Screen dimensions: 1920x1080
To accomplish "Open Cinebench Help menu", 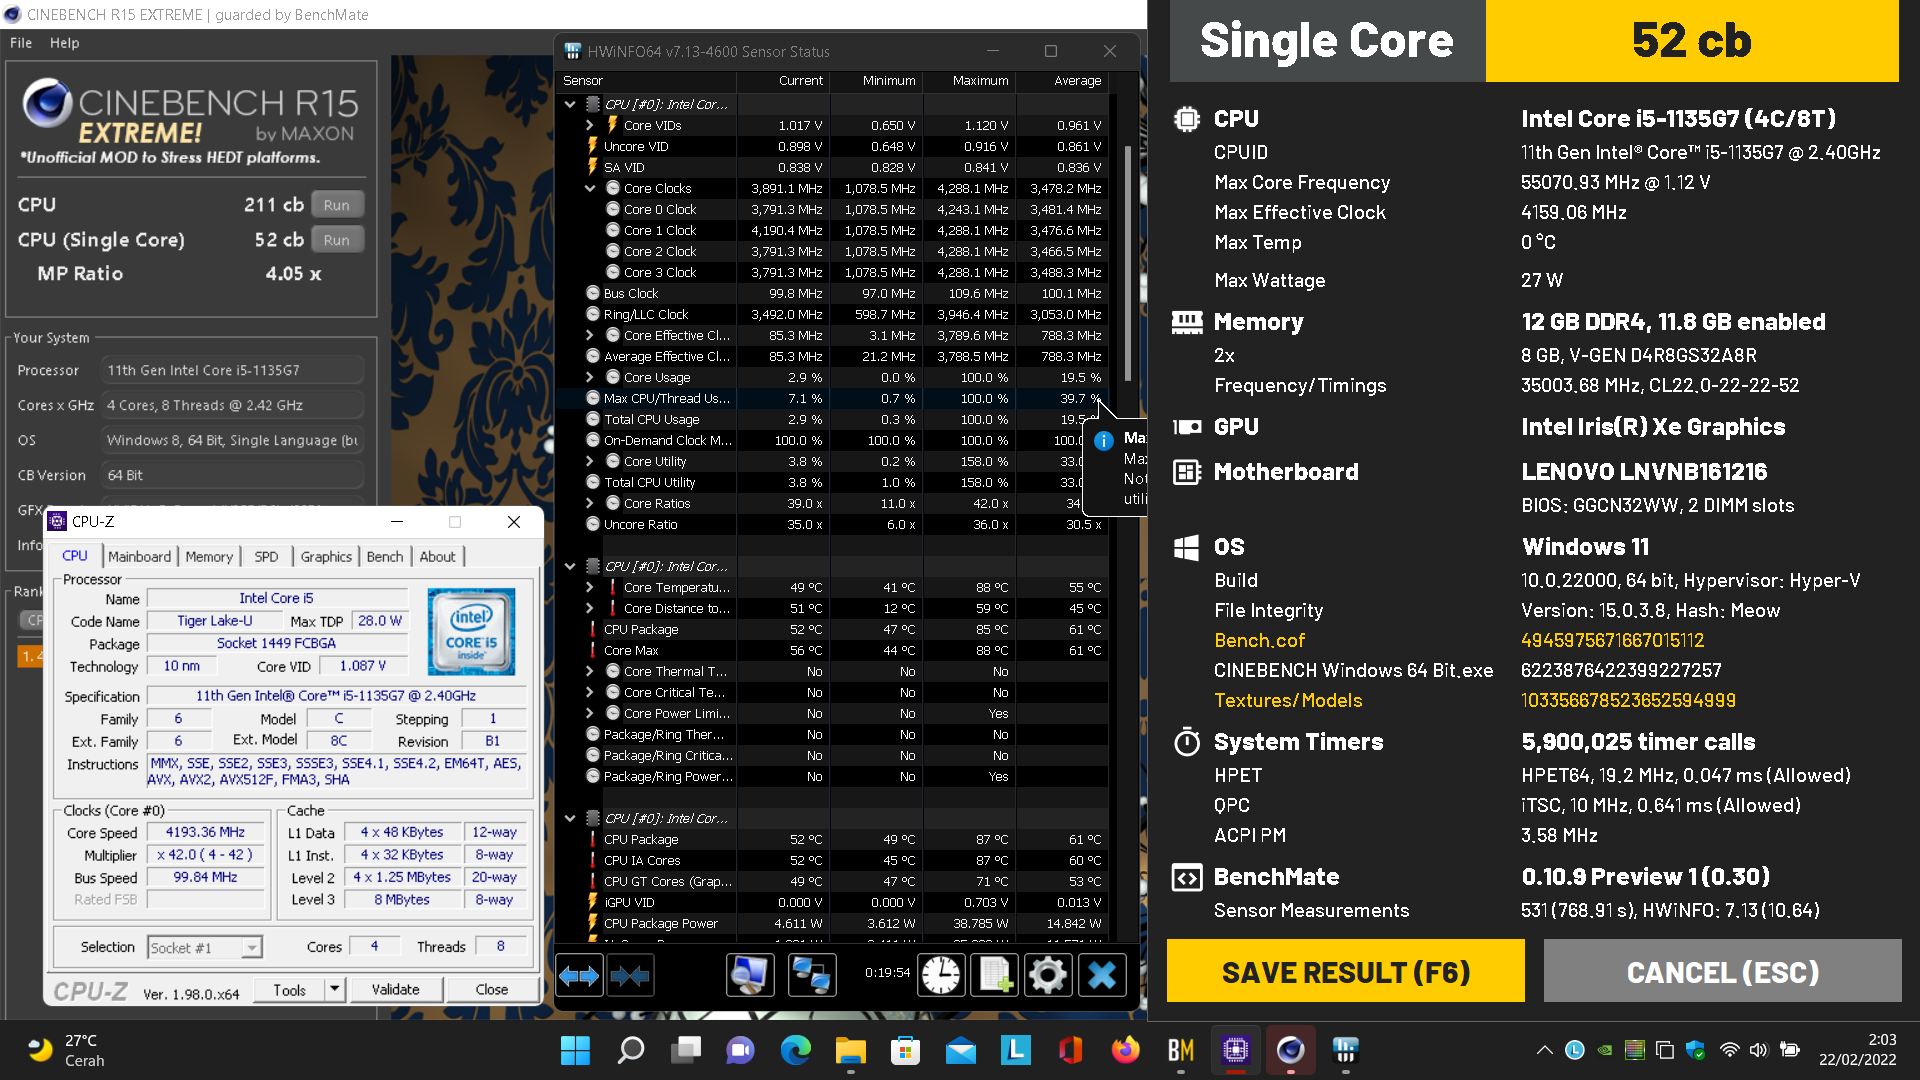I will [x=64, y=43].
